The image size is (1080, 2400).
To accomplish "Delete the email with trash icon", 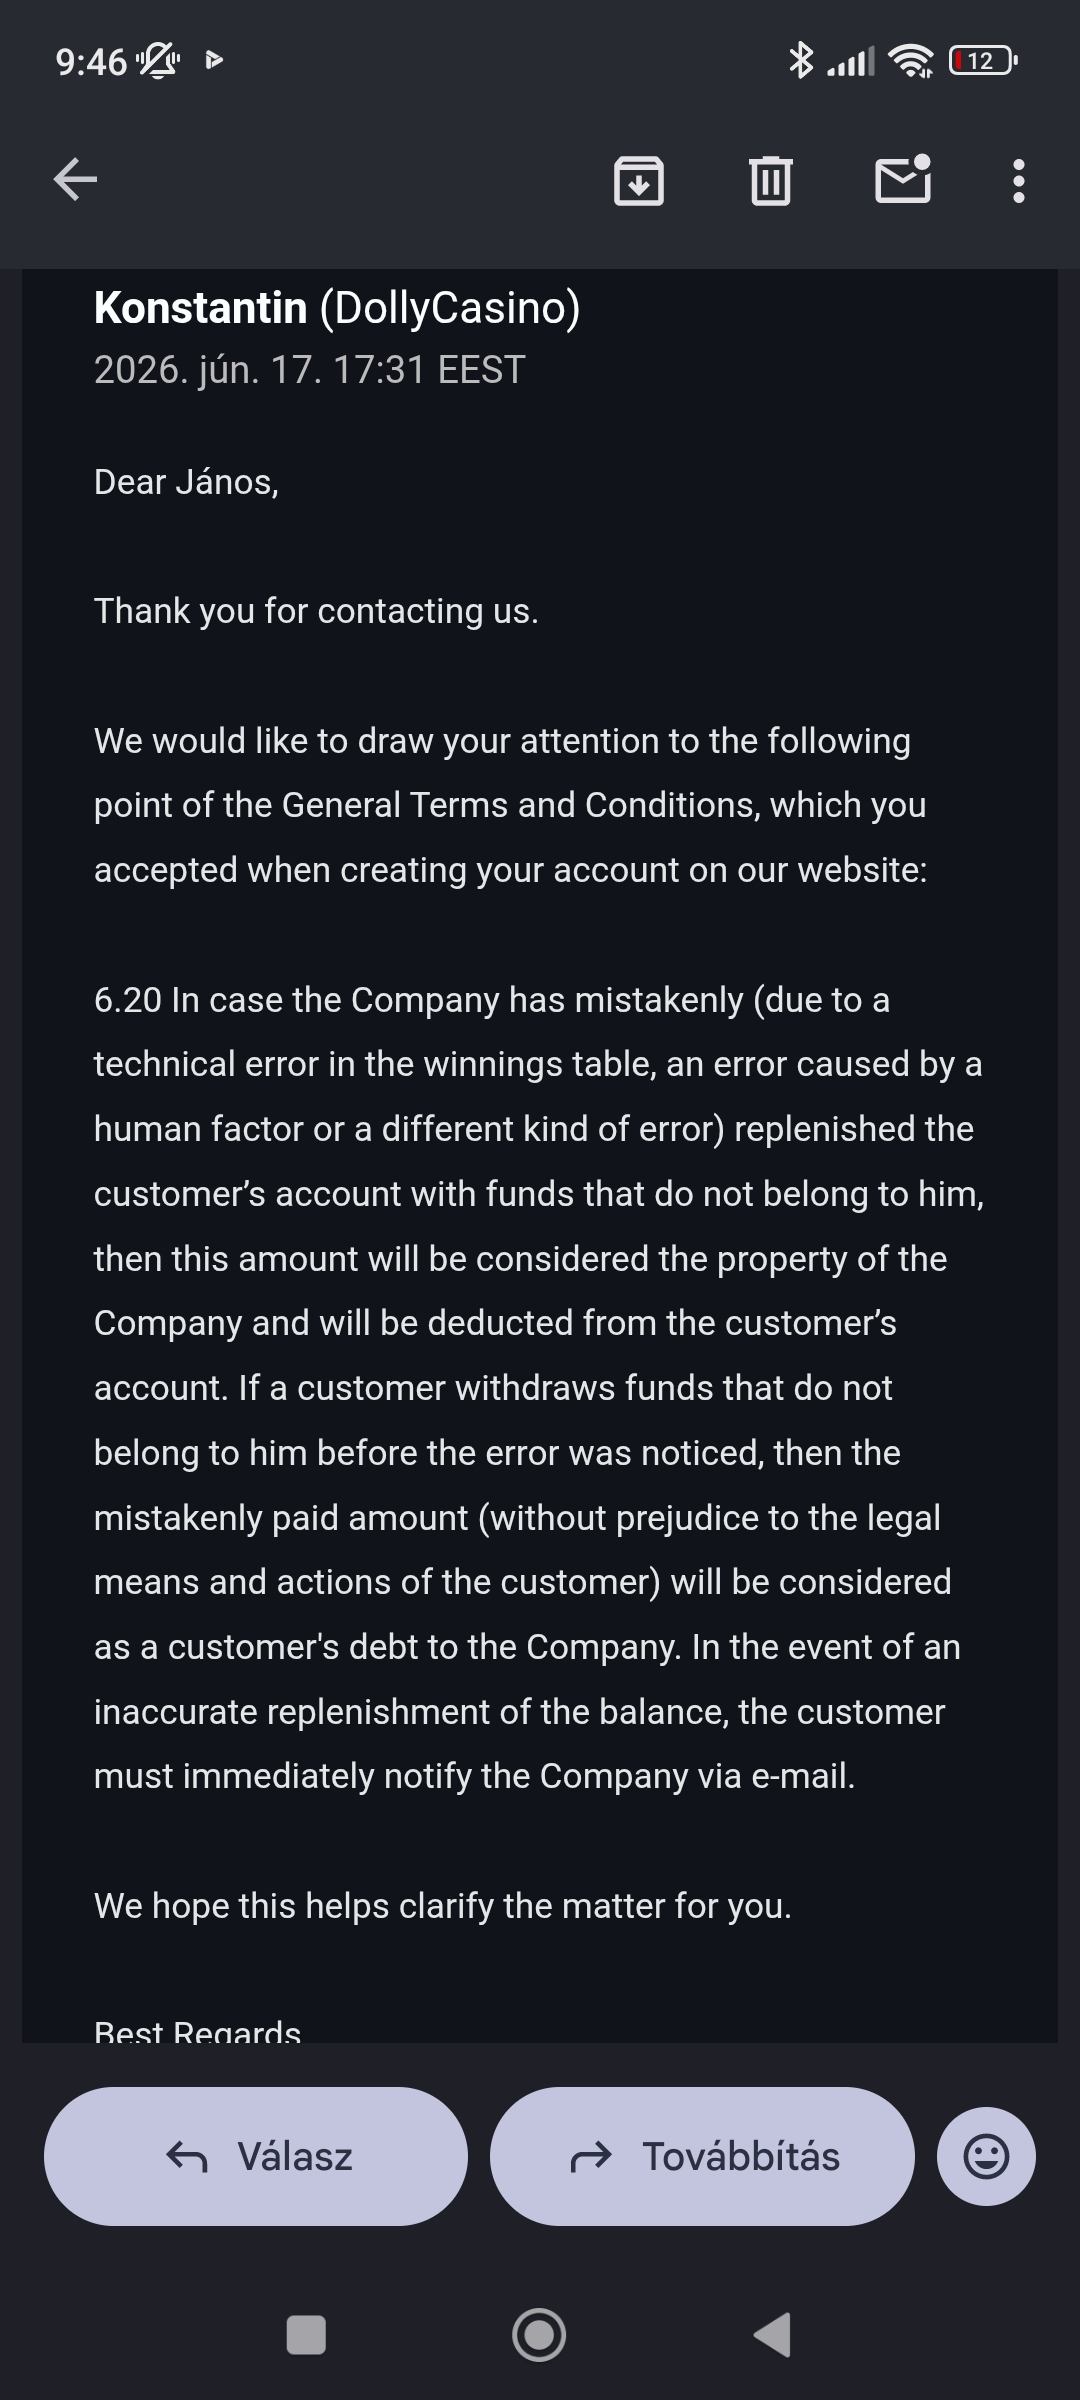I will [x=771, y=181].
